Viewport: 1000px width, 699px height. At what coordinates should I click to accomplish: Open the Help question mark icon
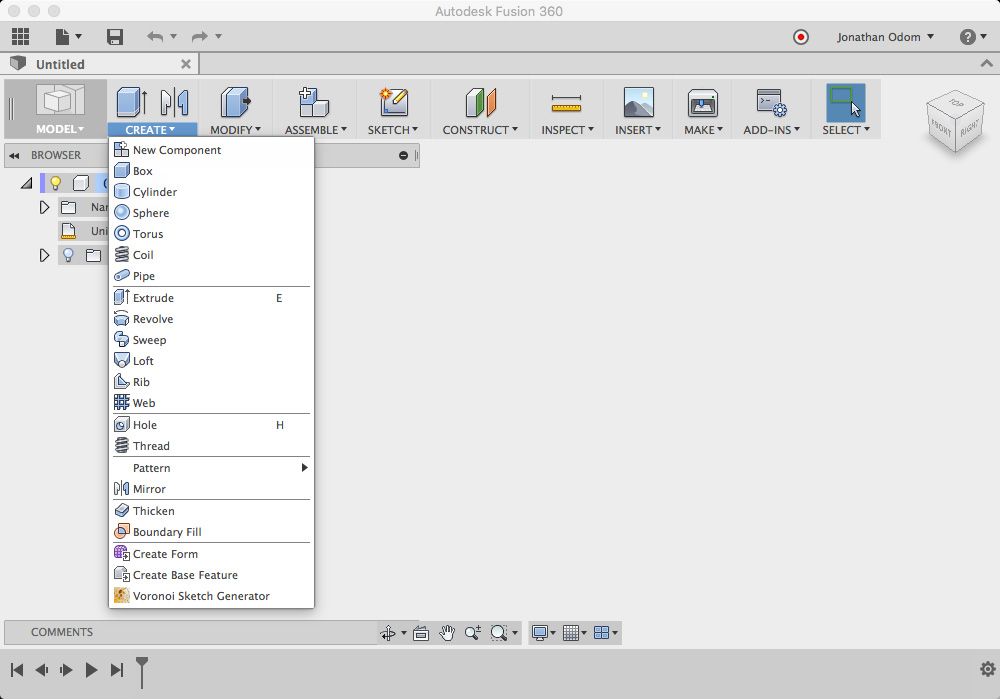(x=967, y=37)
